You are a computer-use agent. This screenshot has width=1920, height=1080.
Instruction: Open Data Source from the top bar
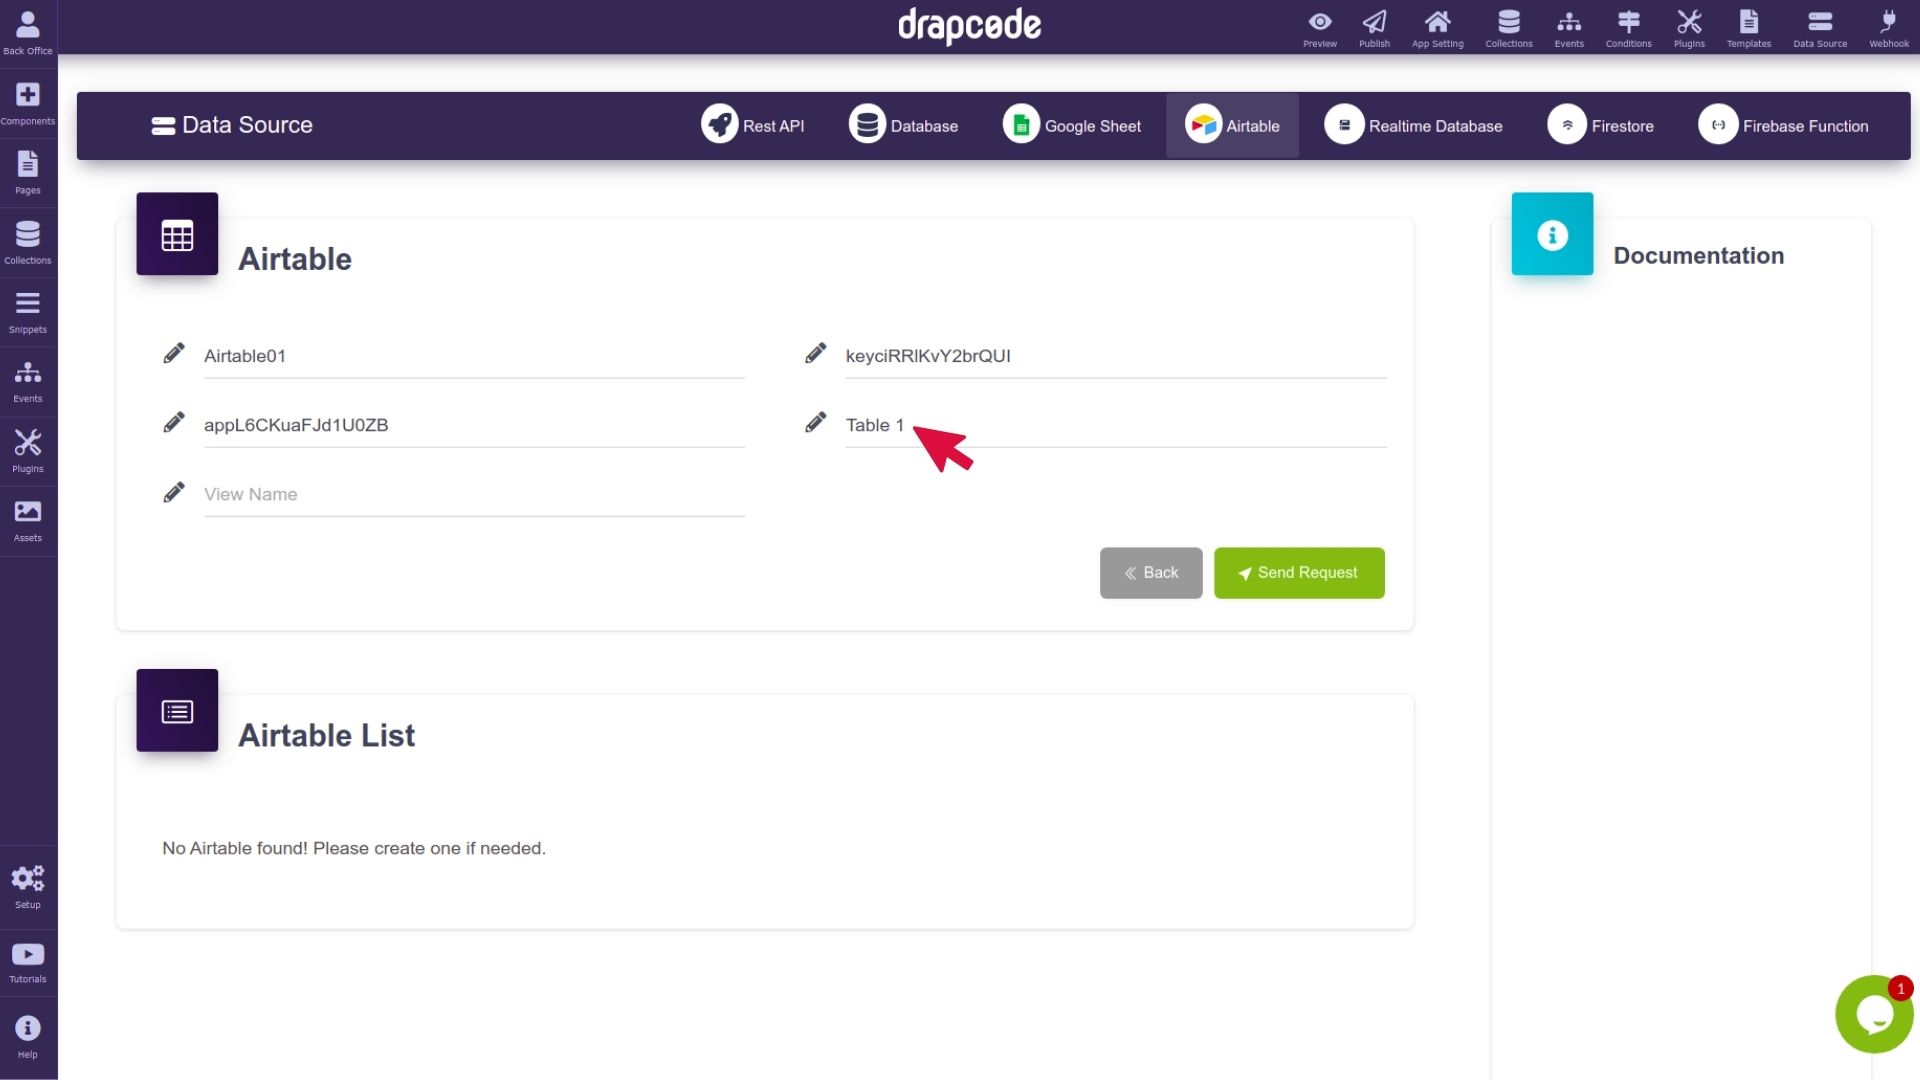tap(1820, 28)
